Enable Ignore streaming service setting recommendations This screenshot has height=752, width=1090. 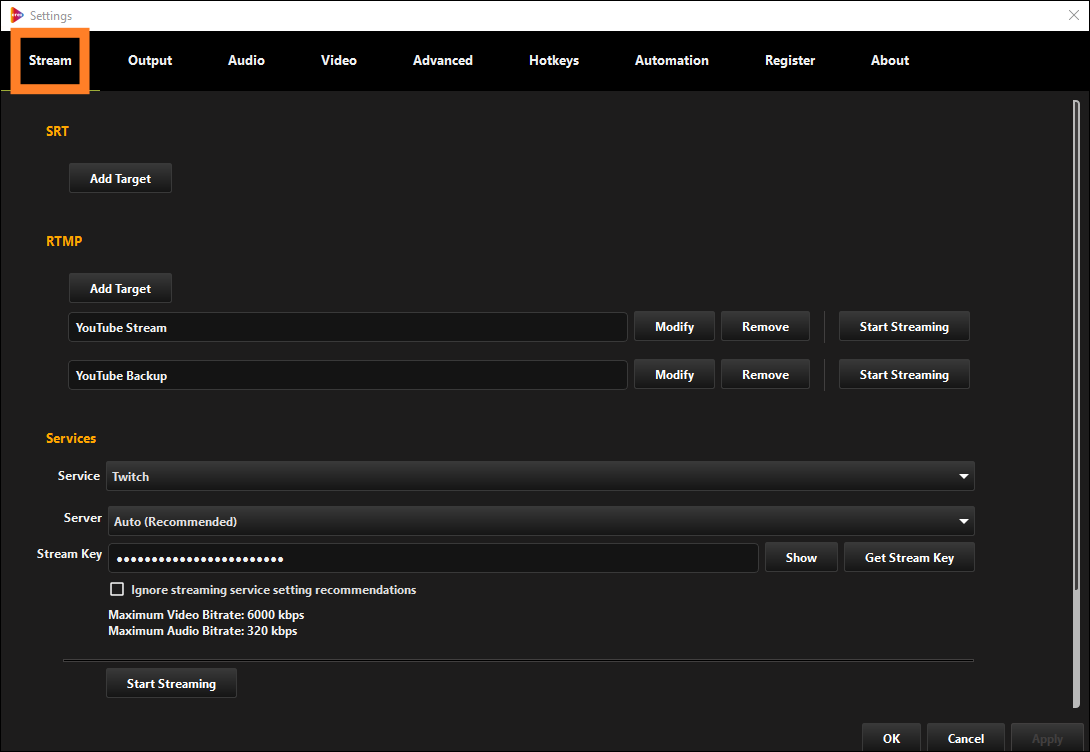[x=117, y=589]
